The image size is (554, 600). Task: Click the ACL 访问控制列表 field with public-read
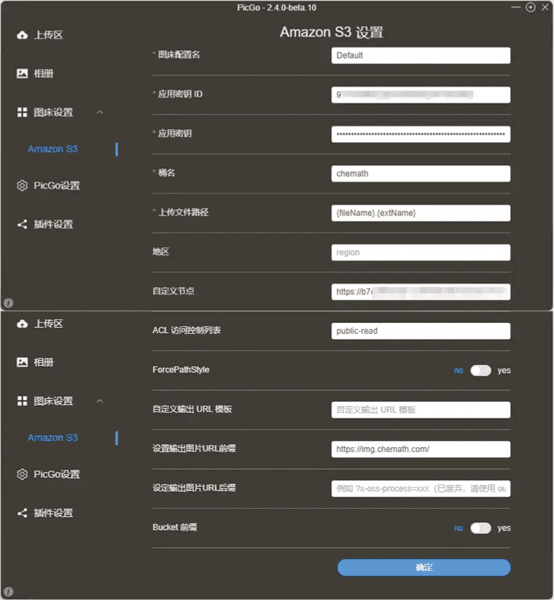click(421, 331)
